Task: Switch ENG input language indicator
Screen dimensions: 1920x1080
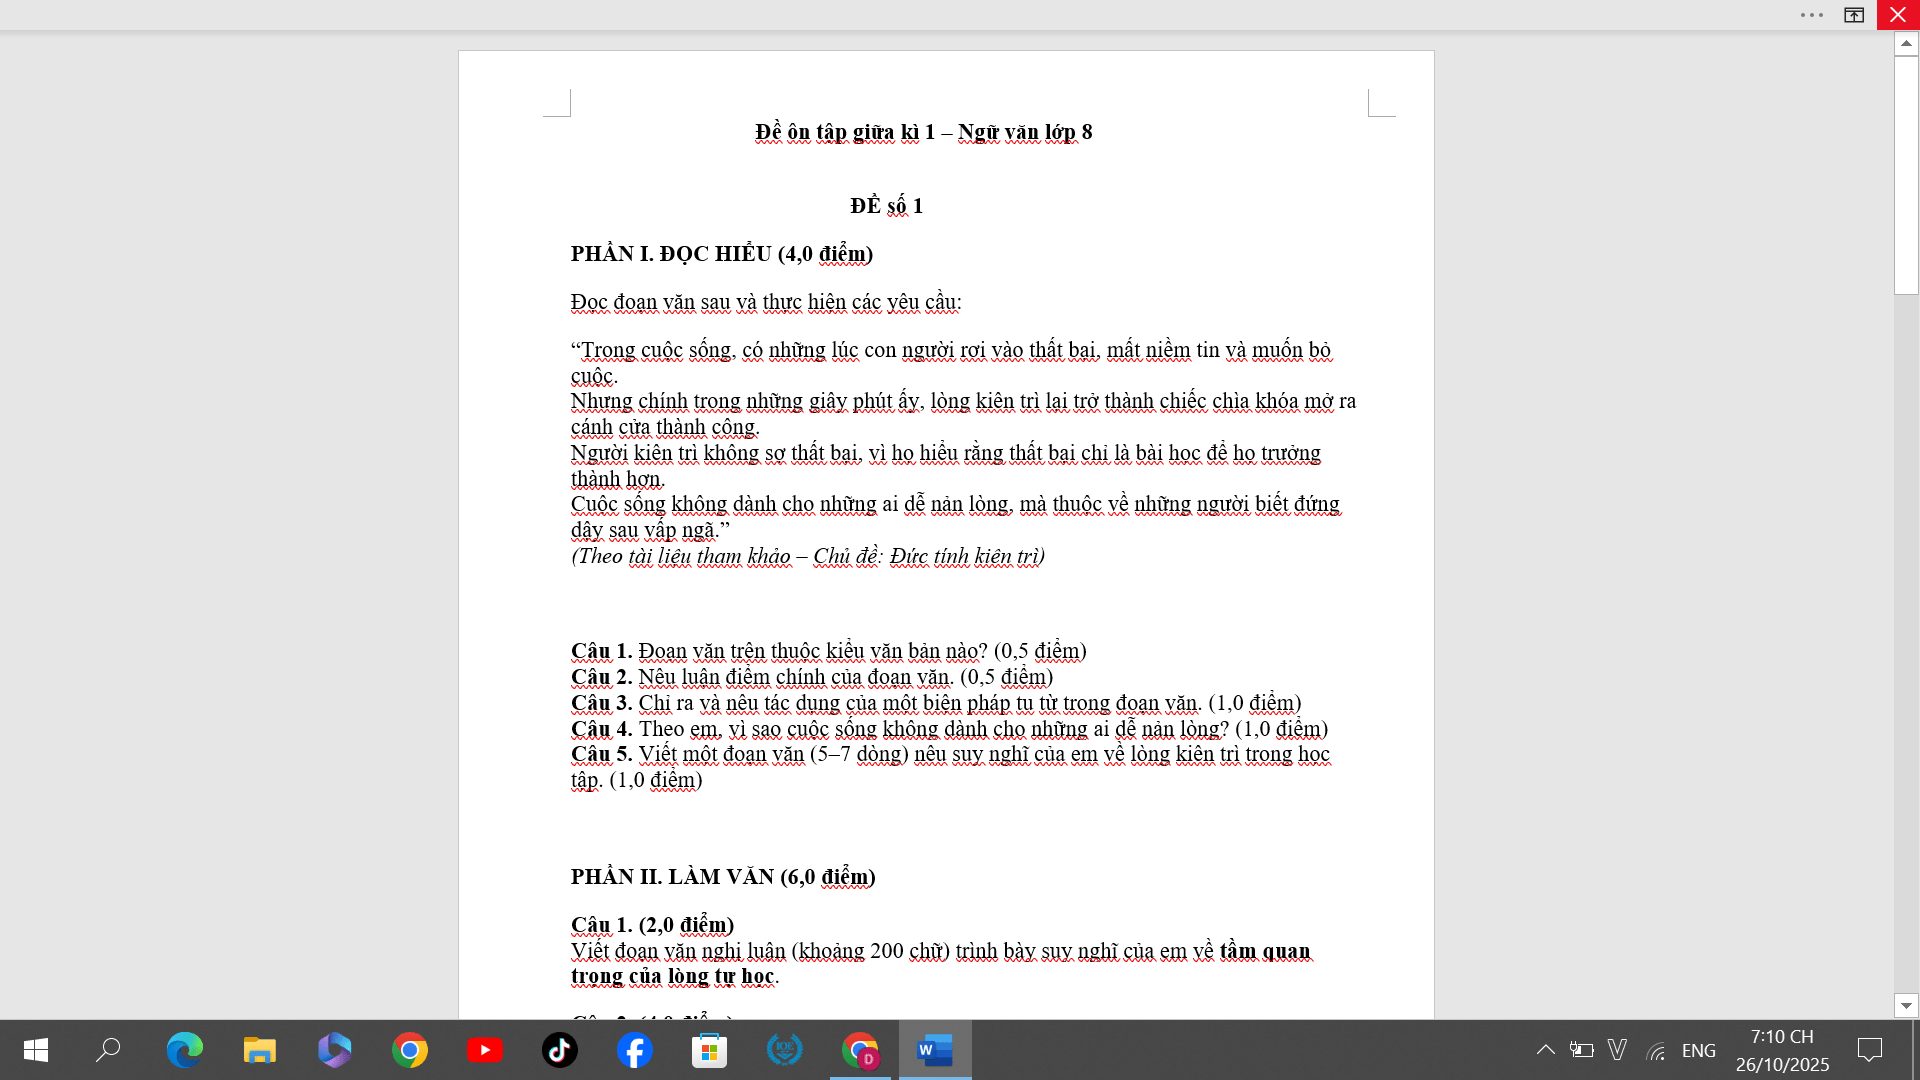Action: (1698, 1050)
